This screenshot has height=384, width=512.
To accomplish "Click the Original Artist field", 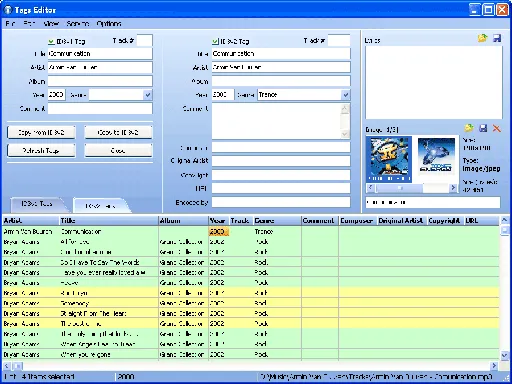I will click(x=281, y=161).
